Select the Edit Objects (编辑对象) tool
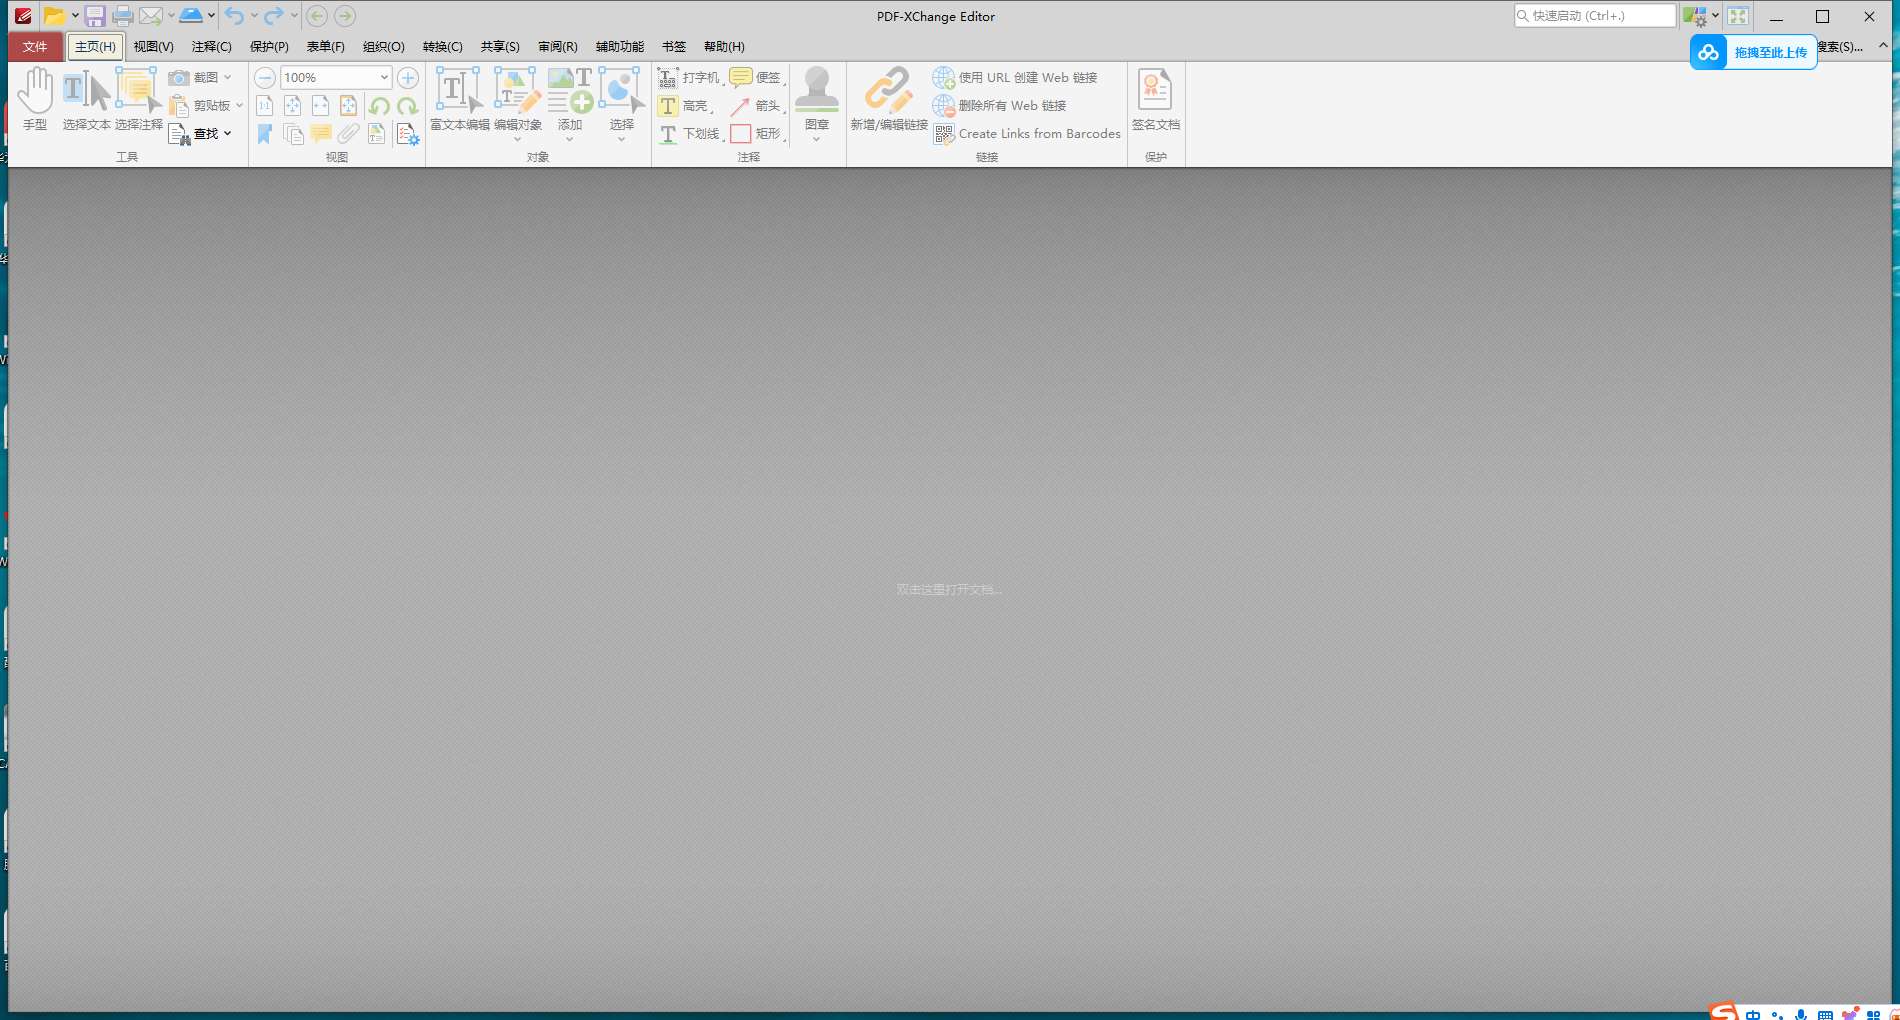This screenshot has height=1020, width=1900. point(518,99)
